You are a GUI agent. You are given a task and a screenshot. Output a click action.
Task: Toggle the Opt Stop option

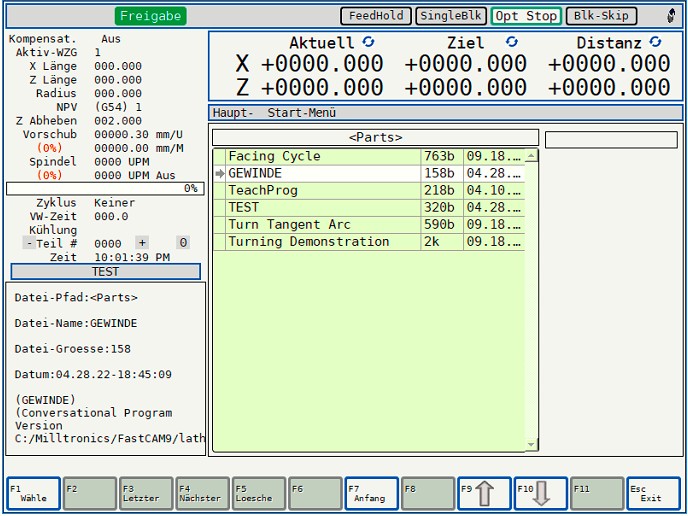[x=526, y=16]
